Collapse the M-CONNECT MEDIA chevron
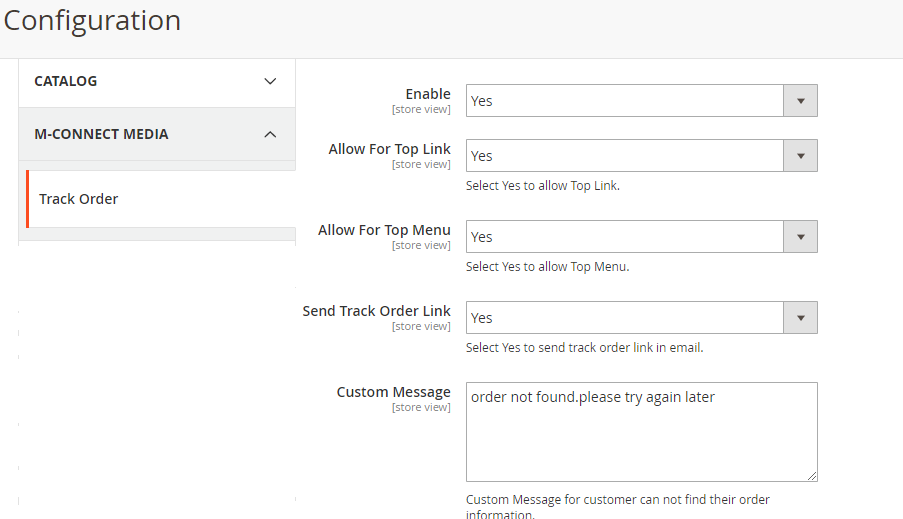The width and height of the screenshot is (903, 519). click(270, 134)
